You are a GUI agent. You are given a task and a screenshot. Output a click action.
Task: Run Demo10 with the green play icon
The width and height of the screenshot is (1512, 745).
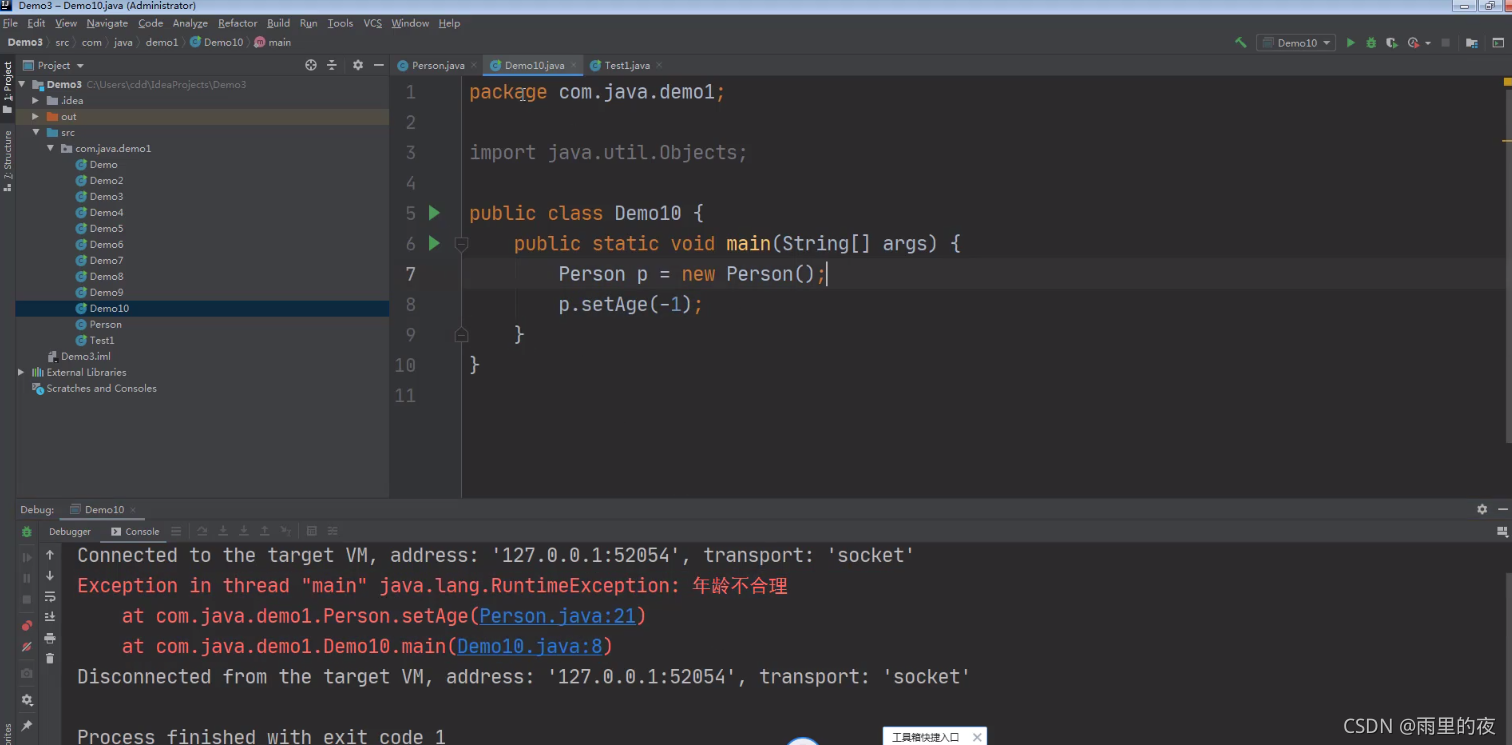pyautogui.click(x=1351, y=42)
